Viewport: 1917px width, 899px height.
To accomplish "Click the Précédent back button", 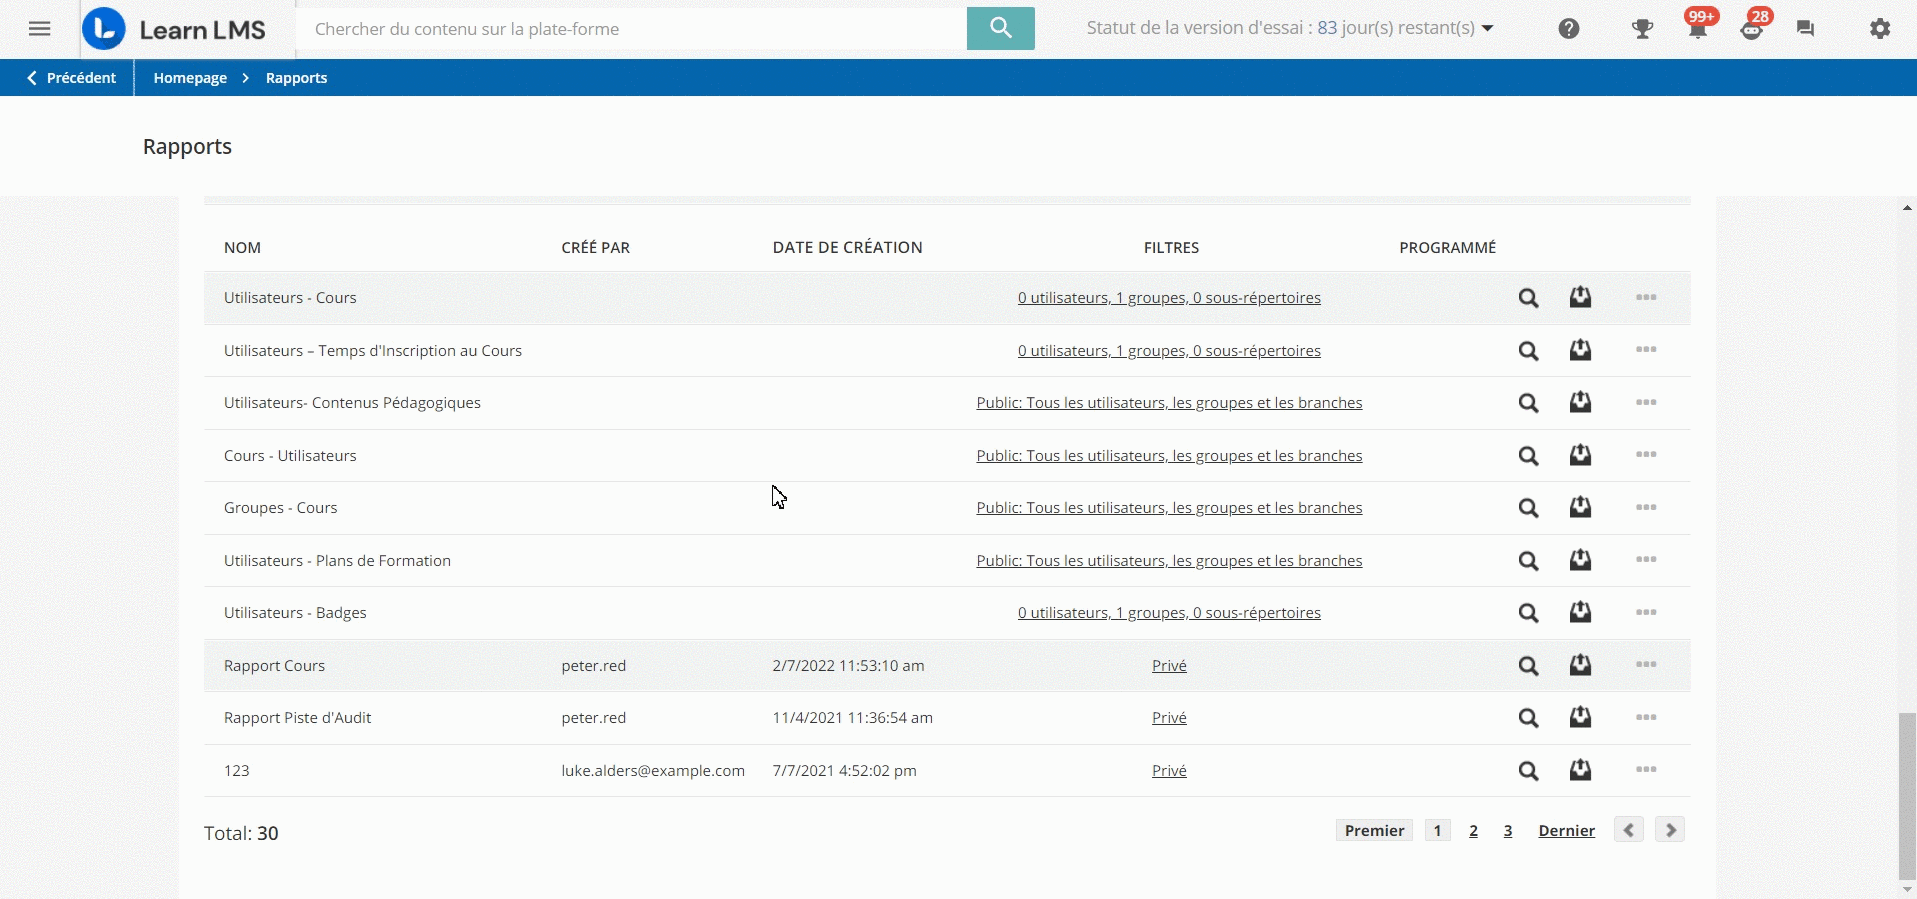I will (71, 78).
